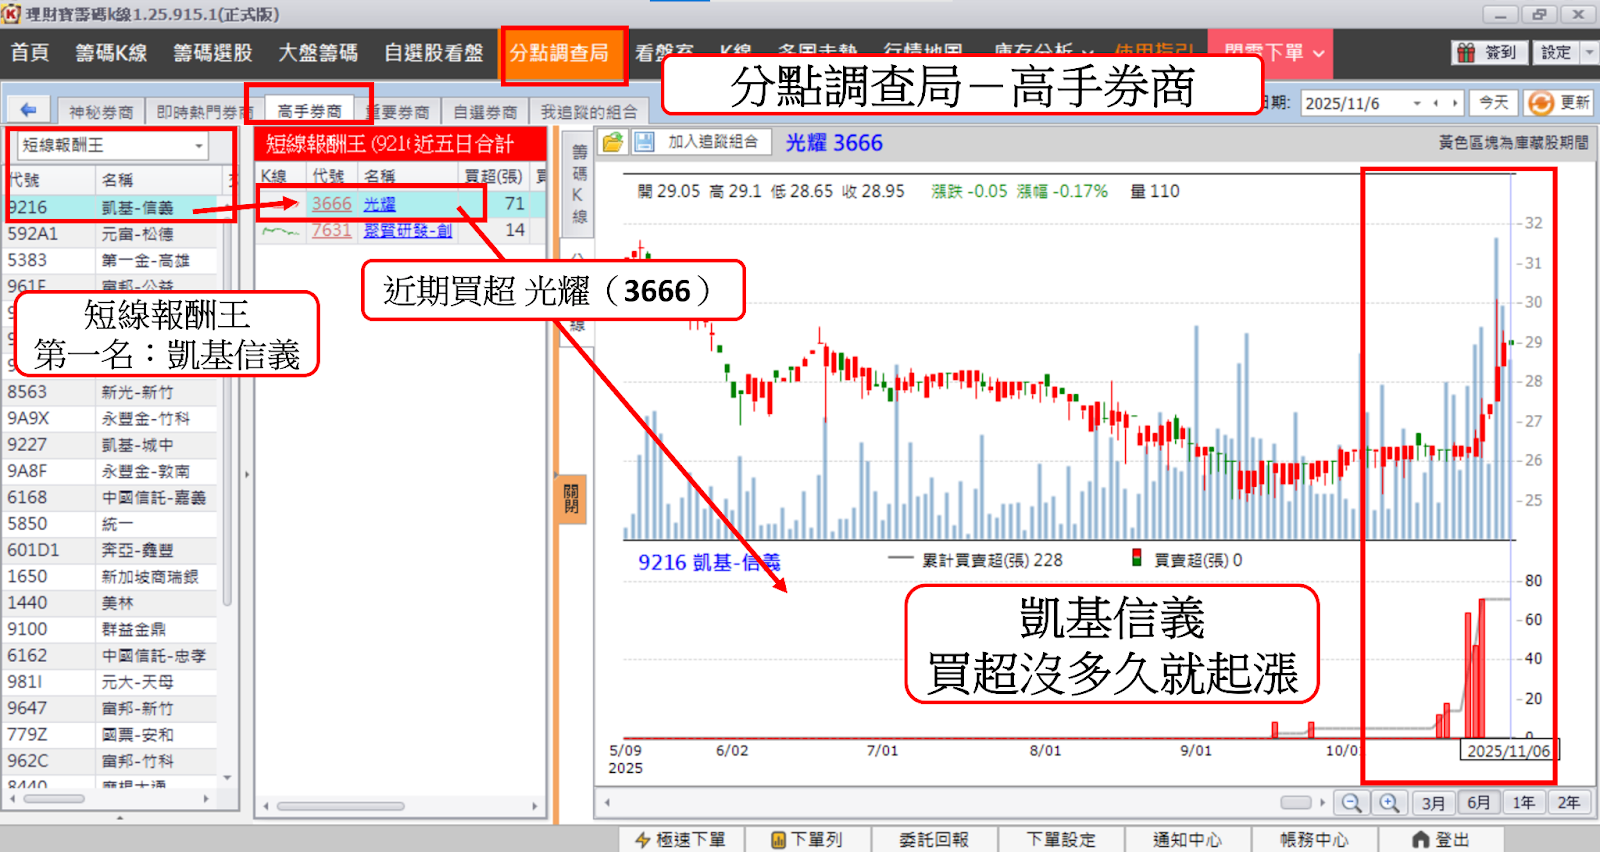Select the 3月 range button
Screen dimensions: 1600x852
coord(1434,802)
